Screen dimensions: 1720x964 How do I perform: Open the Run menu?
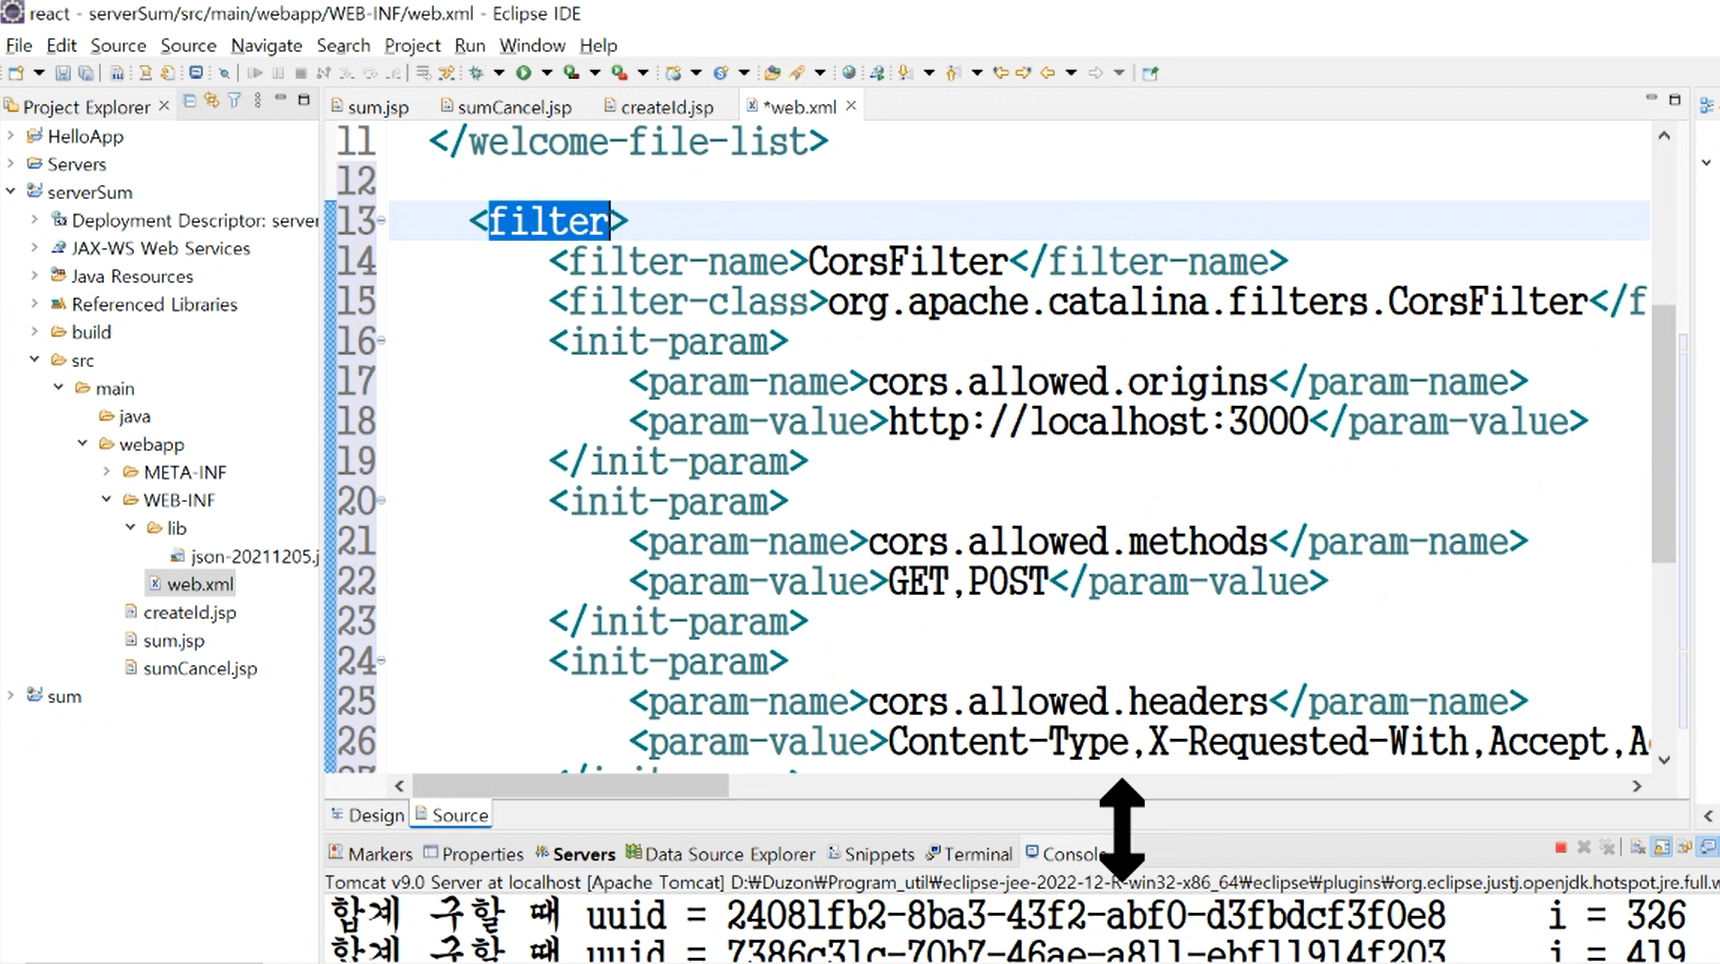(469, 45)
